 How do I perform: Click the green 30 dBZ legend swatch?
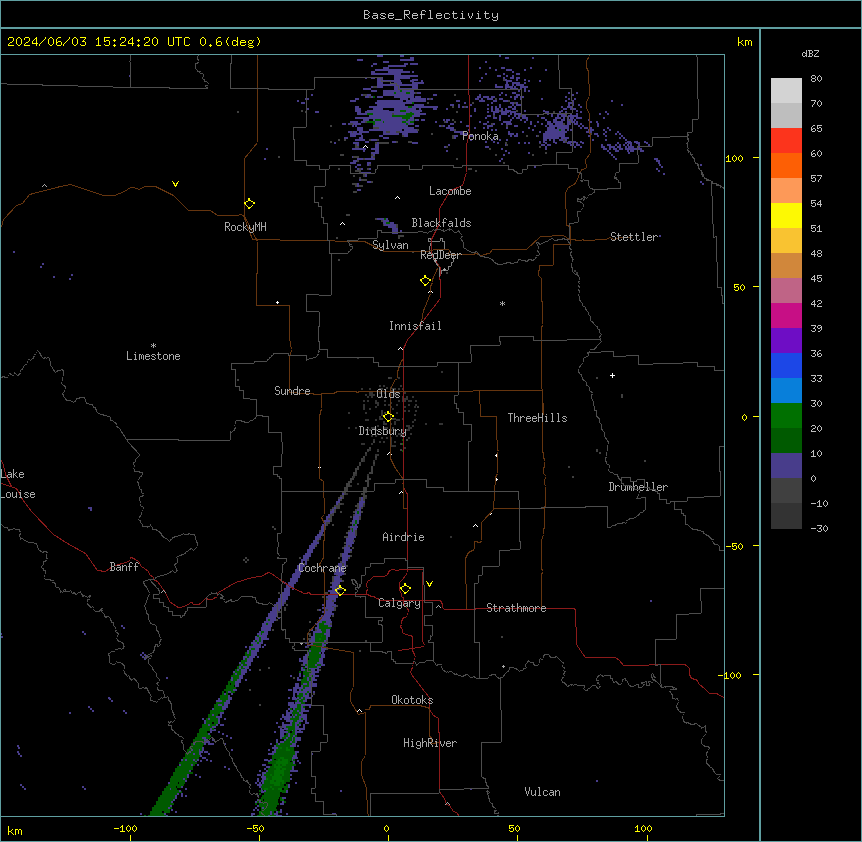786,416
